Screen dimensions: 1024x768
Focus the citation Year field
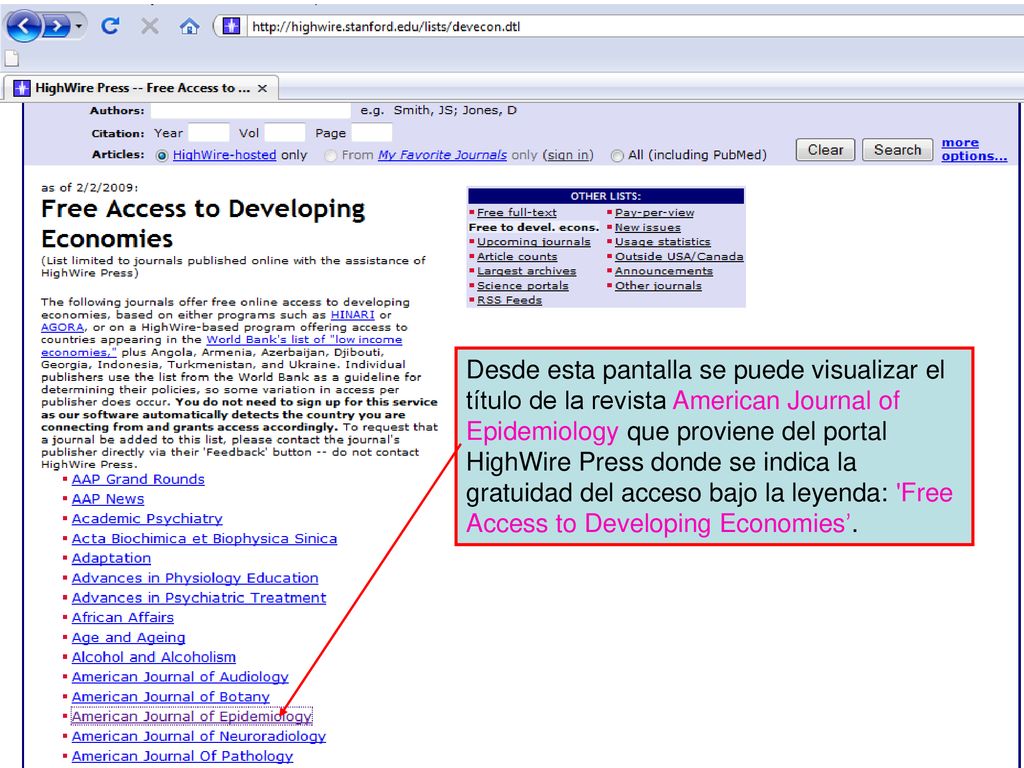point(208,133)
